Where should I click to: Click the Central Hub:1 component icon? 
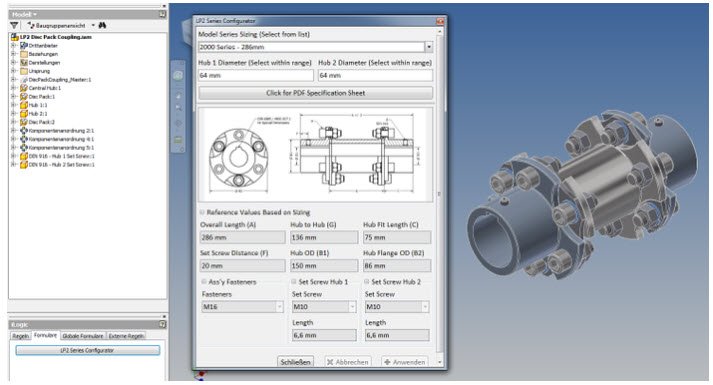pyautogui.click(x=24, y=88)
